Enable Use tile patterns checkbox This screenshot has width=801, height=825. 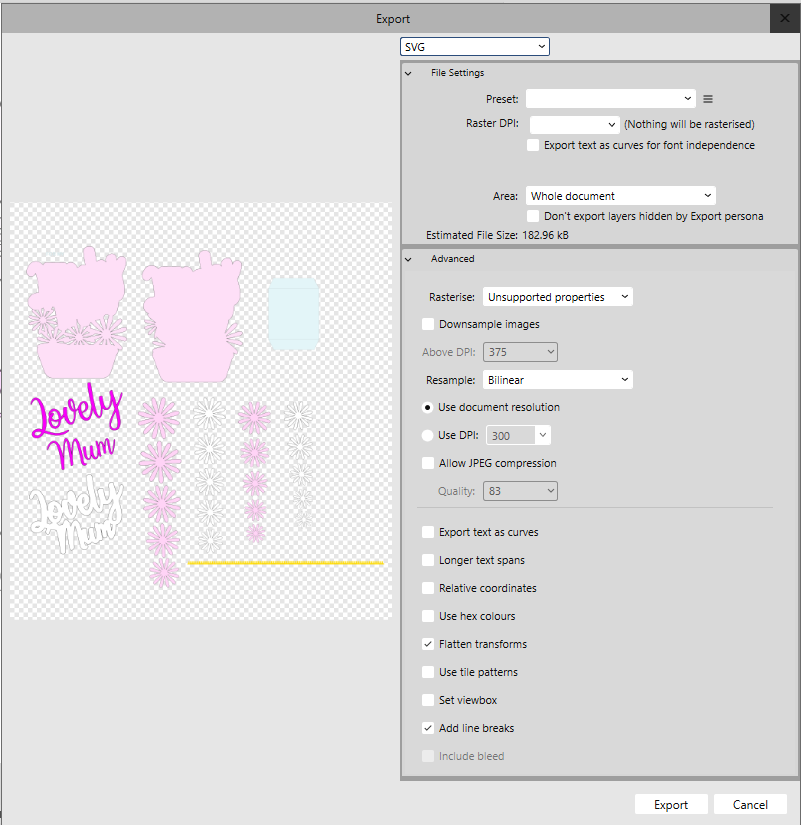[x=428, y=672]
